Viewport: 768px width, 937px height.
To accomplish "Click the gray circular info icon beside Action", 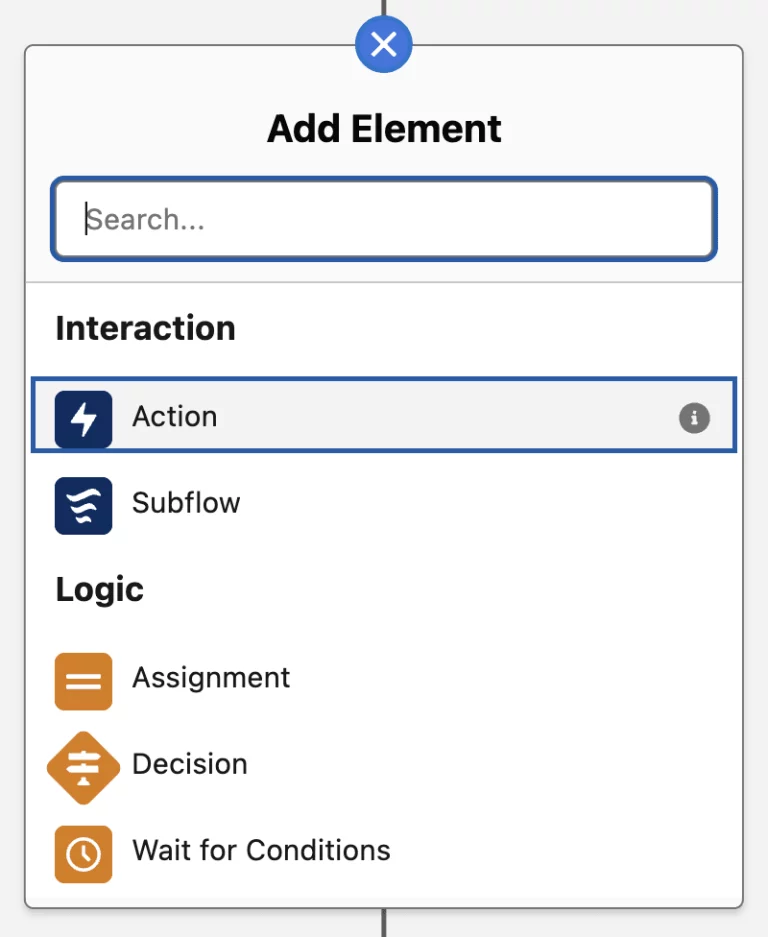I will (694, 419).
